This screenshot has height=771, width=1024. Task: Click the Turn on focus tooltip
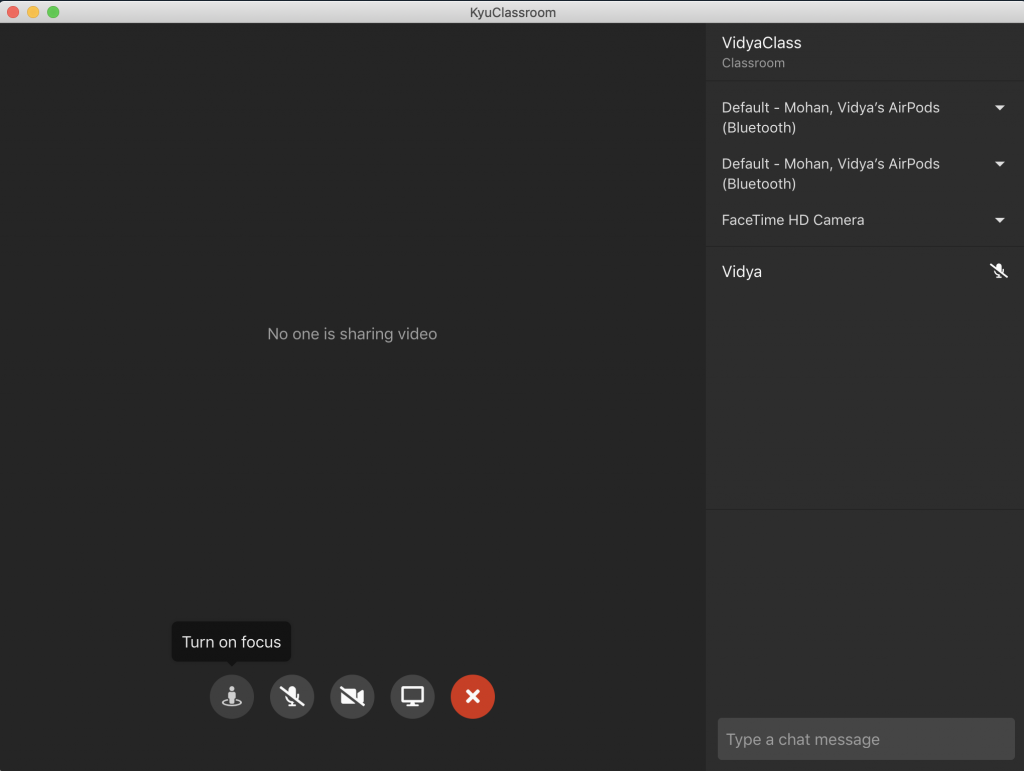(x=231, y=641)
